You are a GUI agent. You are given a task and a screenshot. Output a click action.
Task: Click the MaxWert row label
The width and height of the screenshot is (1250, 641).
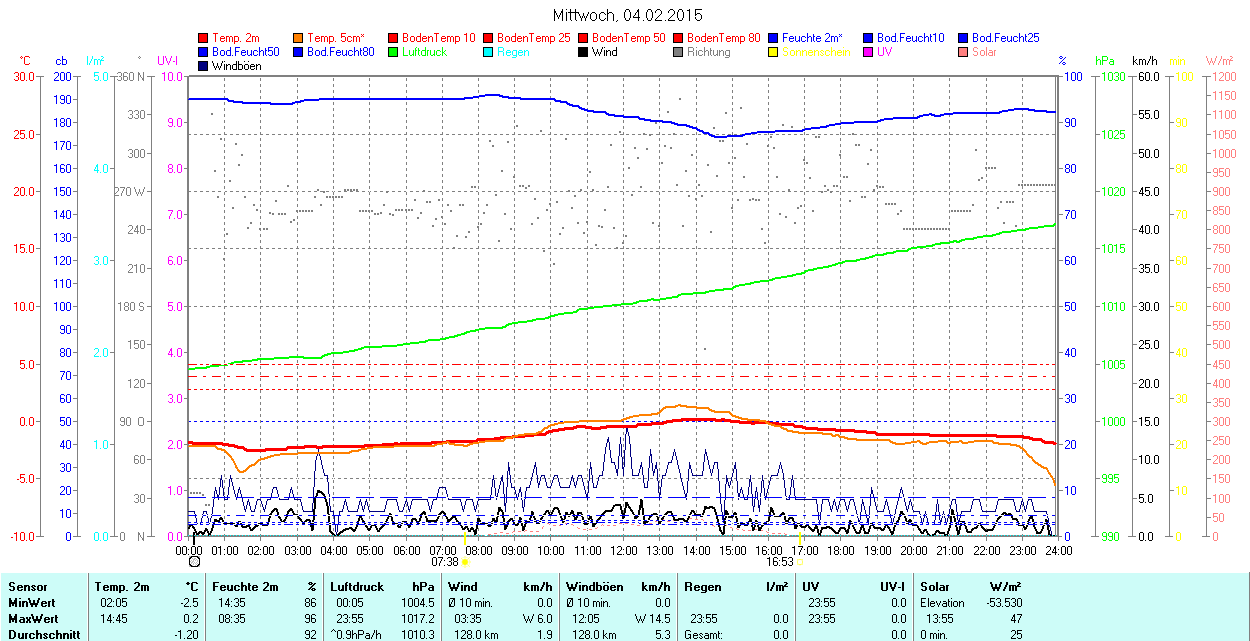[31, 618]
